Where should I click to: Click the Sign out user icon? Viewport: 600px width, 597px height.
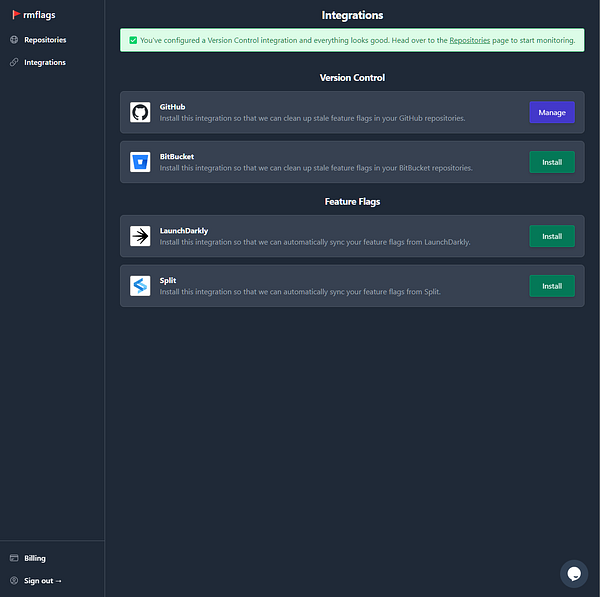click(x=14, y=581)
